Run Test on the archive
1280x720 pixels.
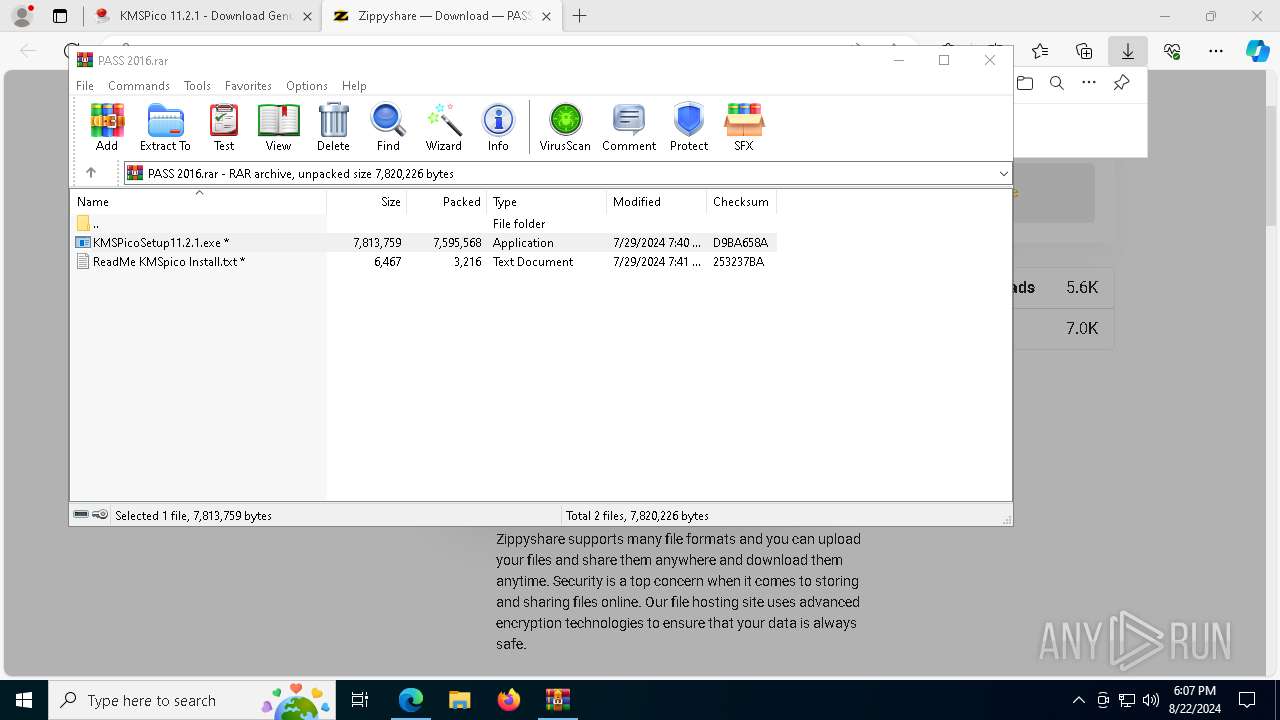(x=224, y=127)
